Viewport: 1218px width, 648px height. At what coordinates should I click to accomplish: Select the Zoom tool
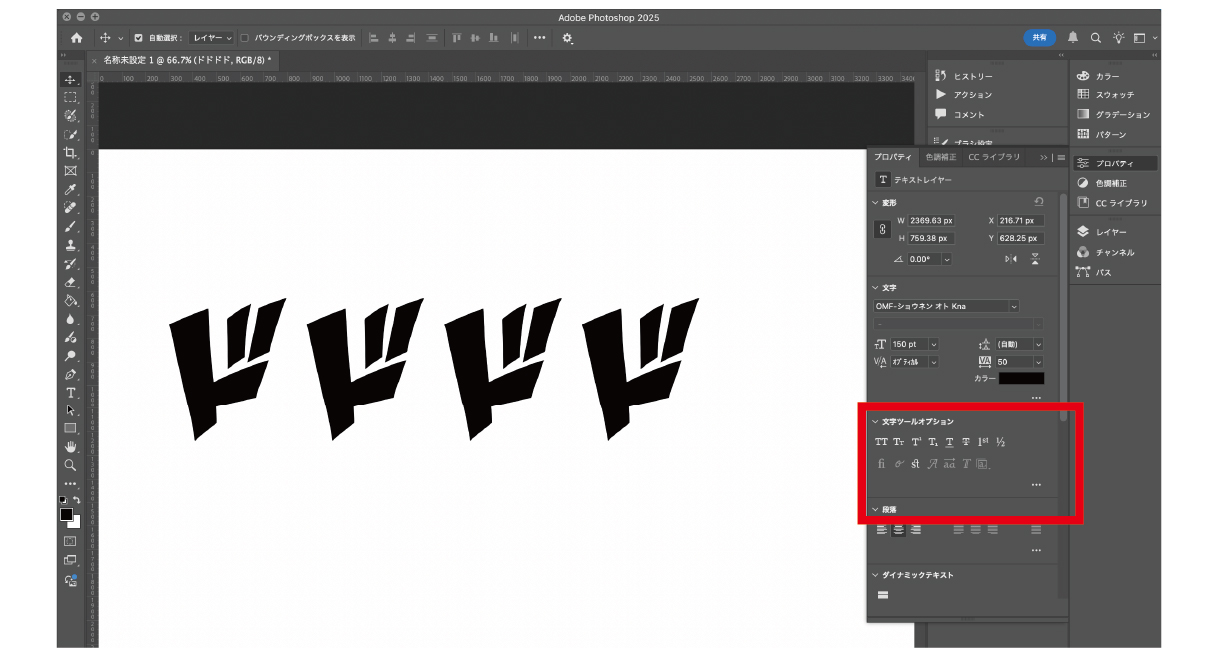click(x=70, y=465)
